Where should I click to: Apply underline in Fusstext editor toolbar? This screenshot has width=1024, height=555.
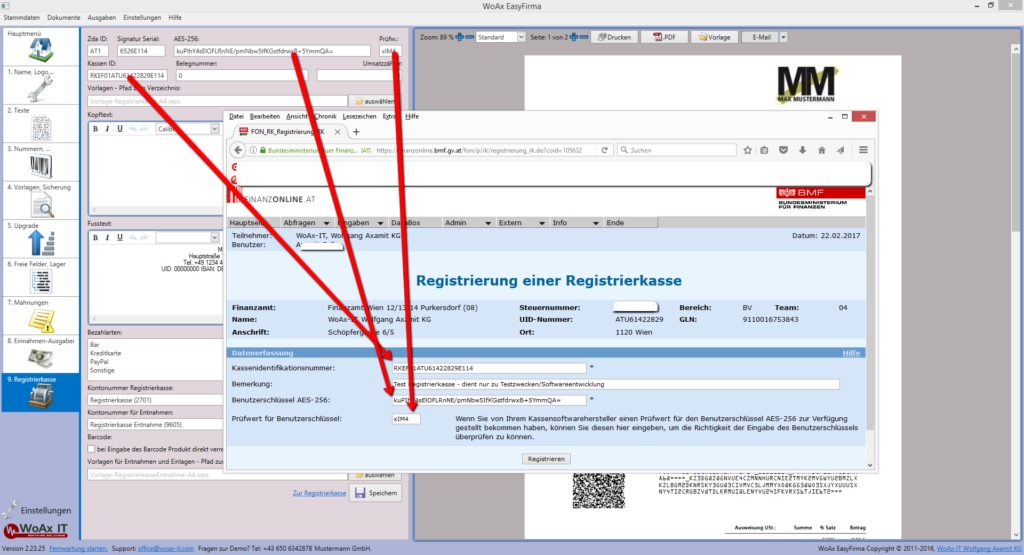120,238
